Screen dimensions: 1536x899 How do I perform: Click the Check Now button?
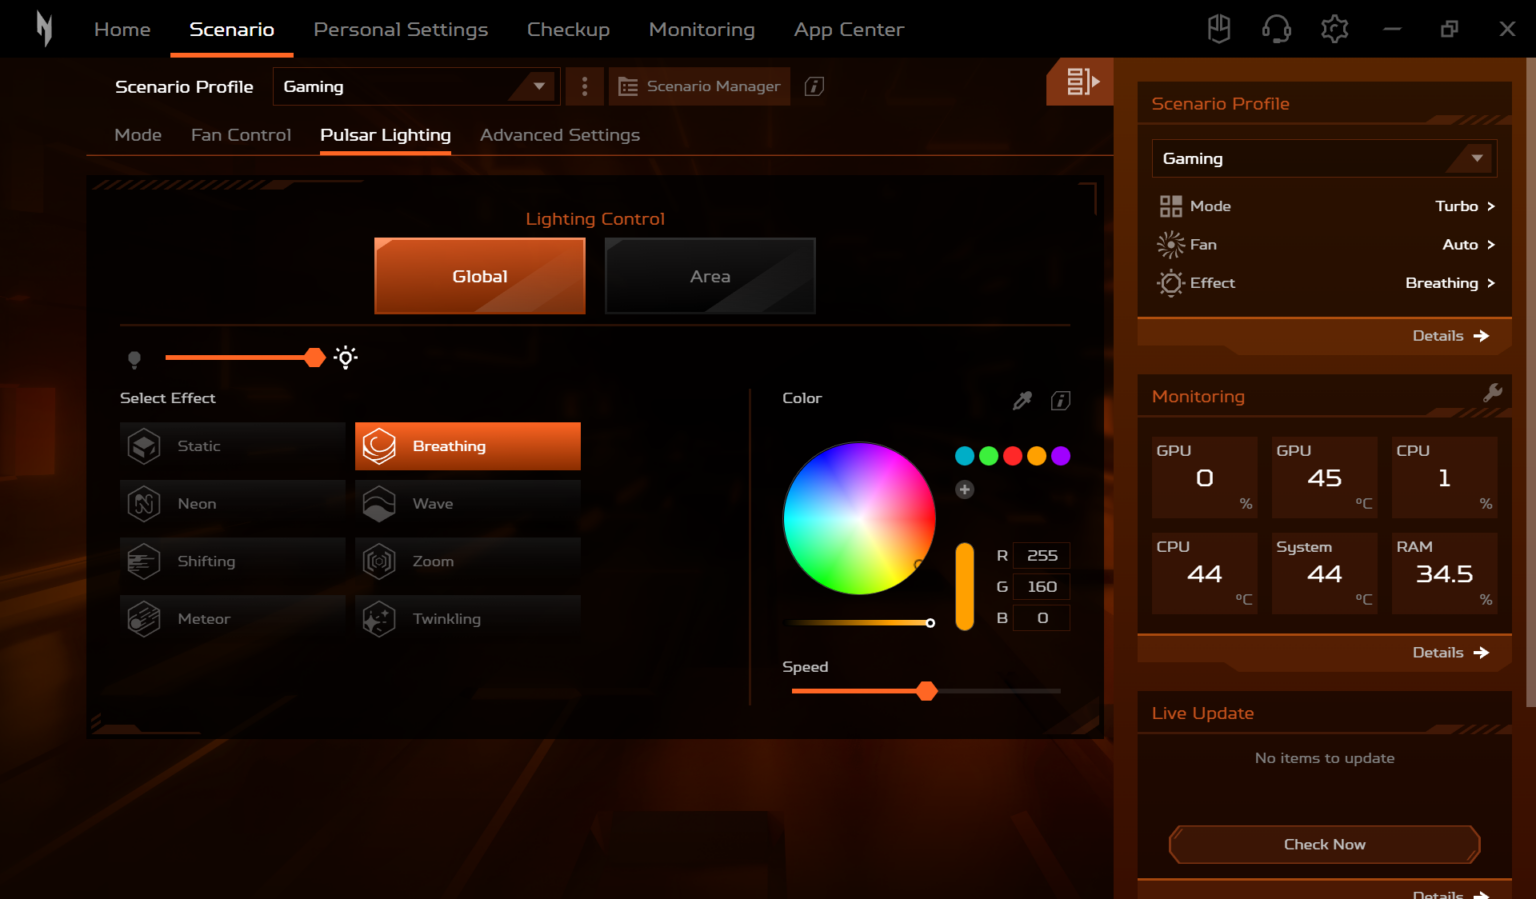[x=1324, y=844]
